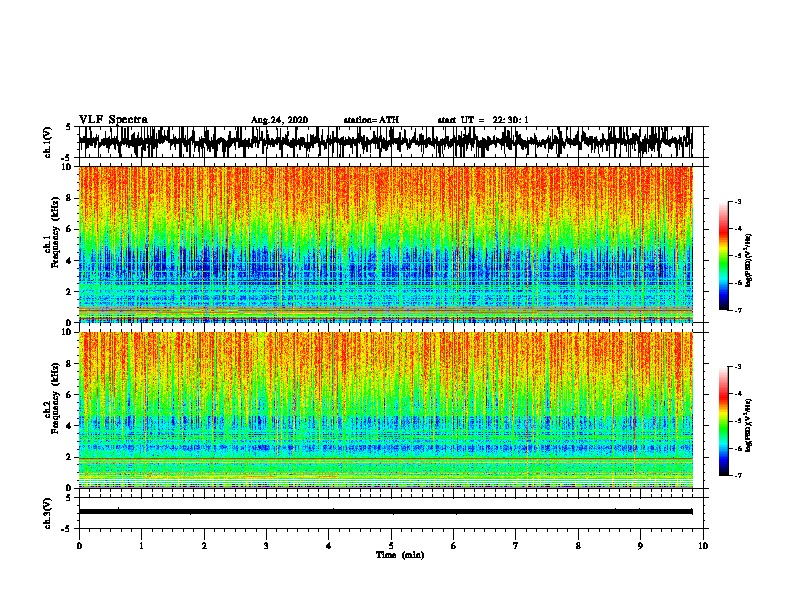Screen dimensions: 792x612
Task: Click time axis tick label 10
Action: tap(703, 546)
